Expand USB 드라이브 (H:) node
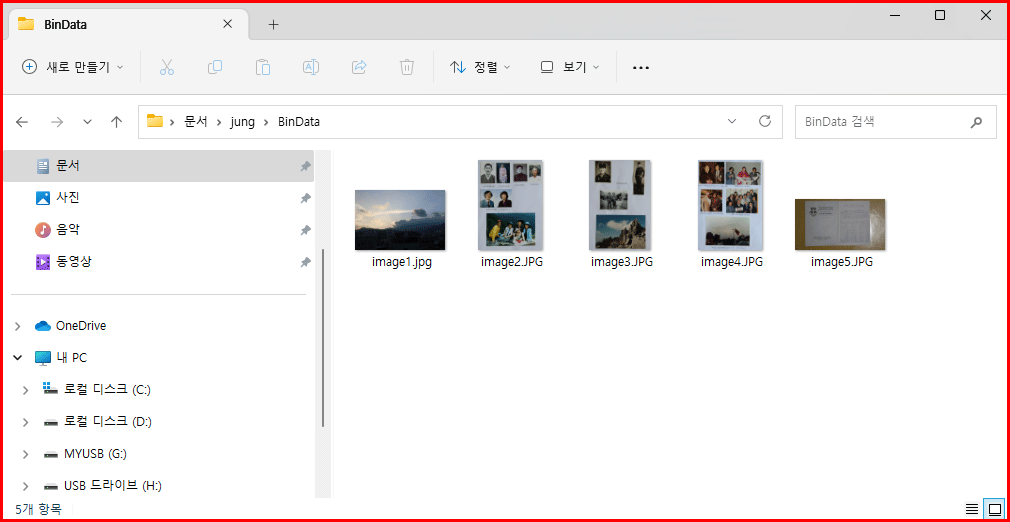Viewport: 1010px width, 522px height. point(26,486)
